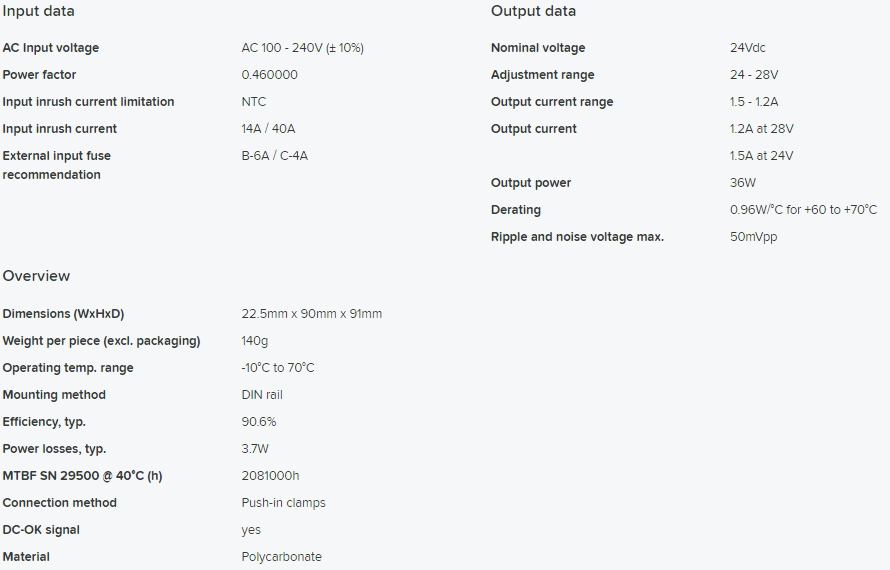Click the AC 100 - 240V value

click(x=303, y=48)
